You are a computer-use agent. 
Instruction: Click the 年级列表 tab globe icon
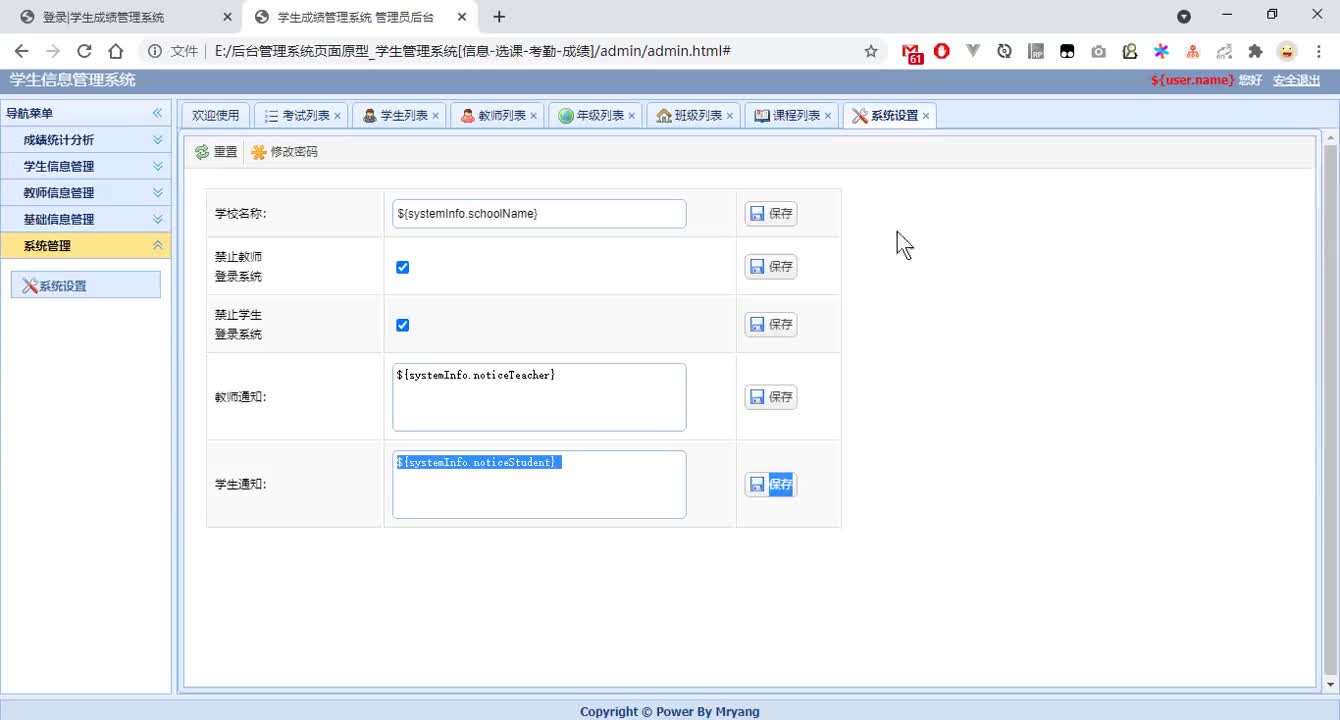566,116
